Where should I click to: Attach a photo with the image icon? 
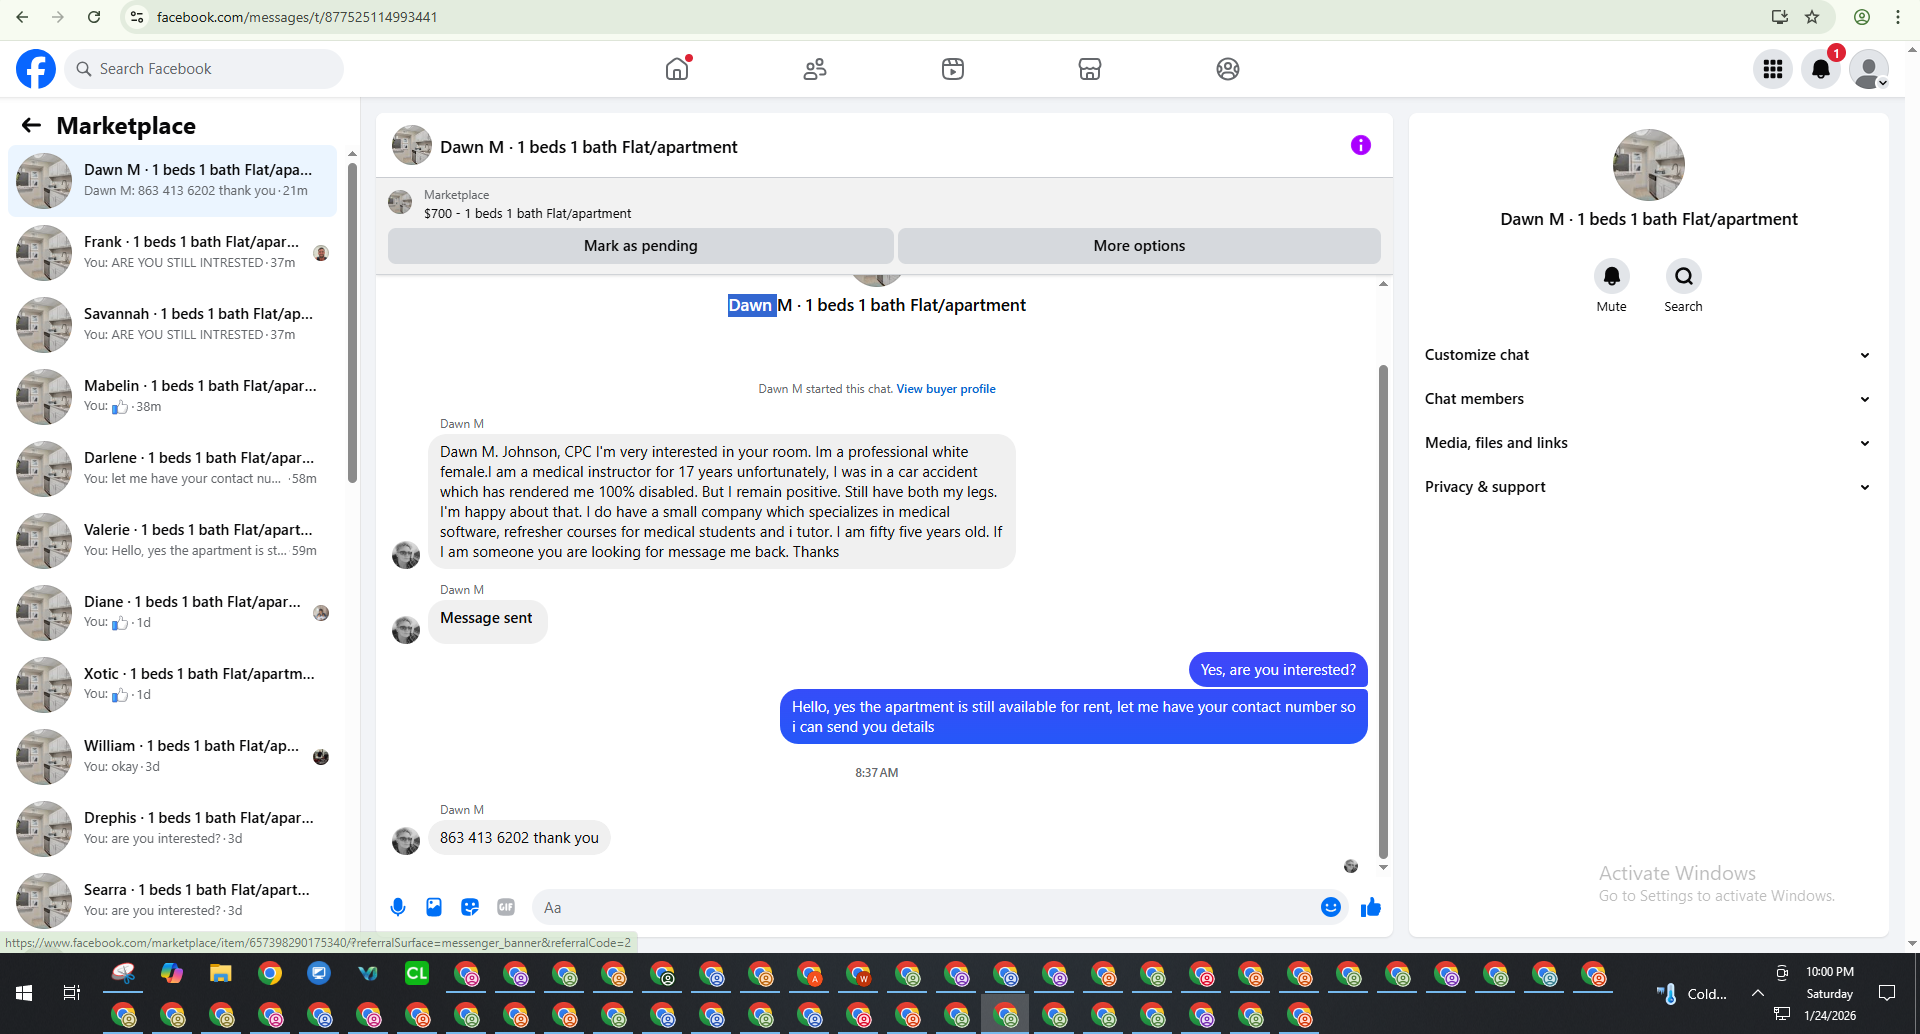click(x=434, y=907)
